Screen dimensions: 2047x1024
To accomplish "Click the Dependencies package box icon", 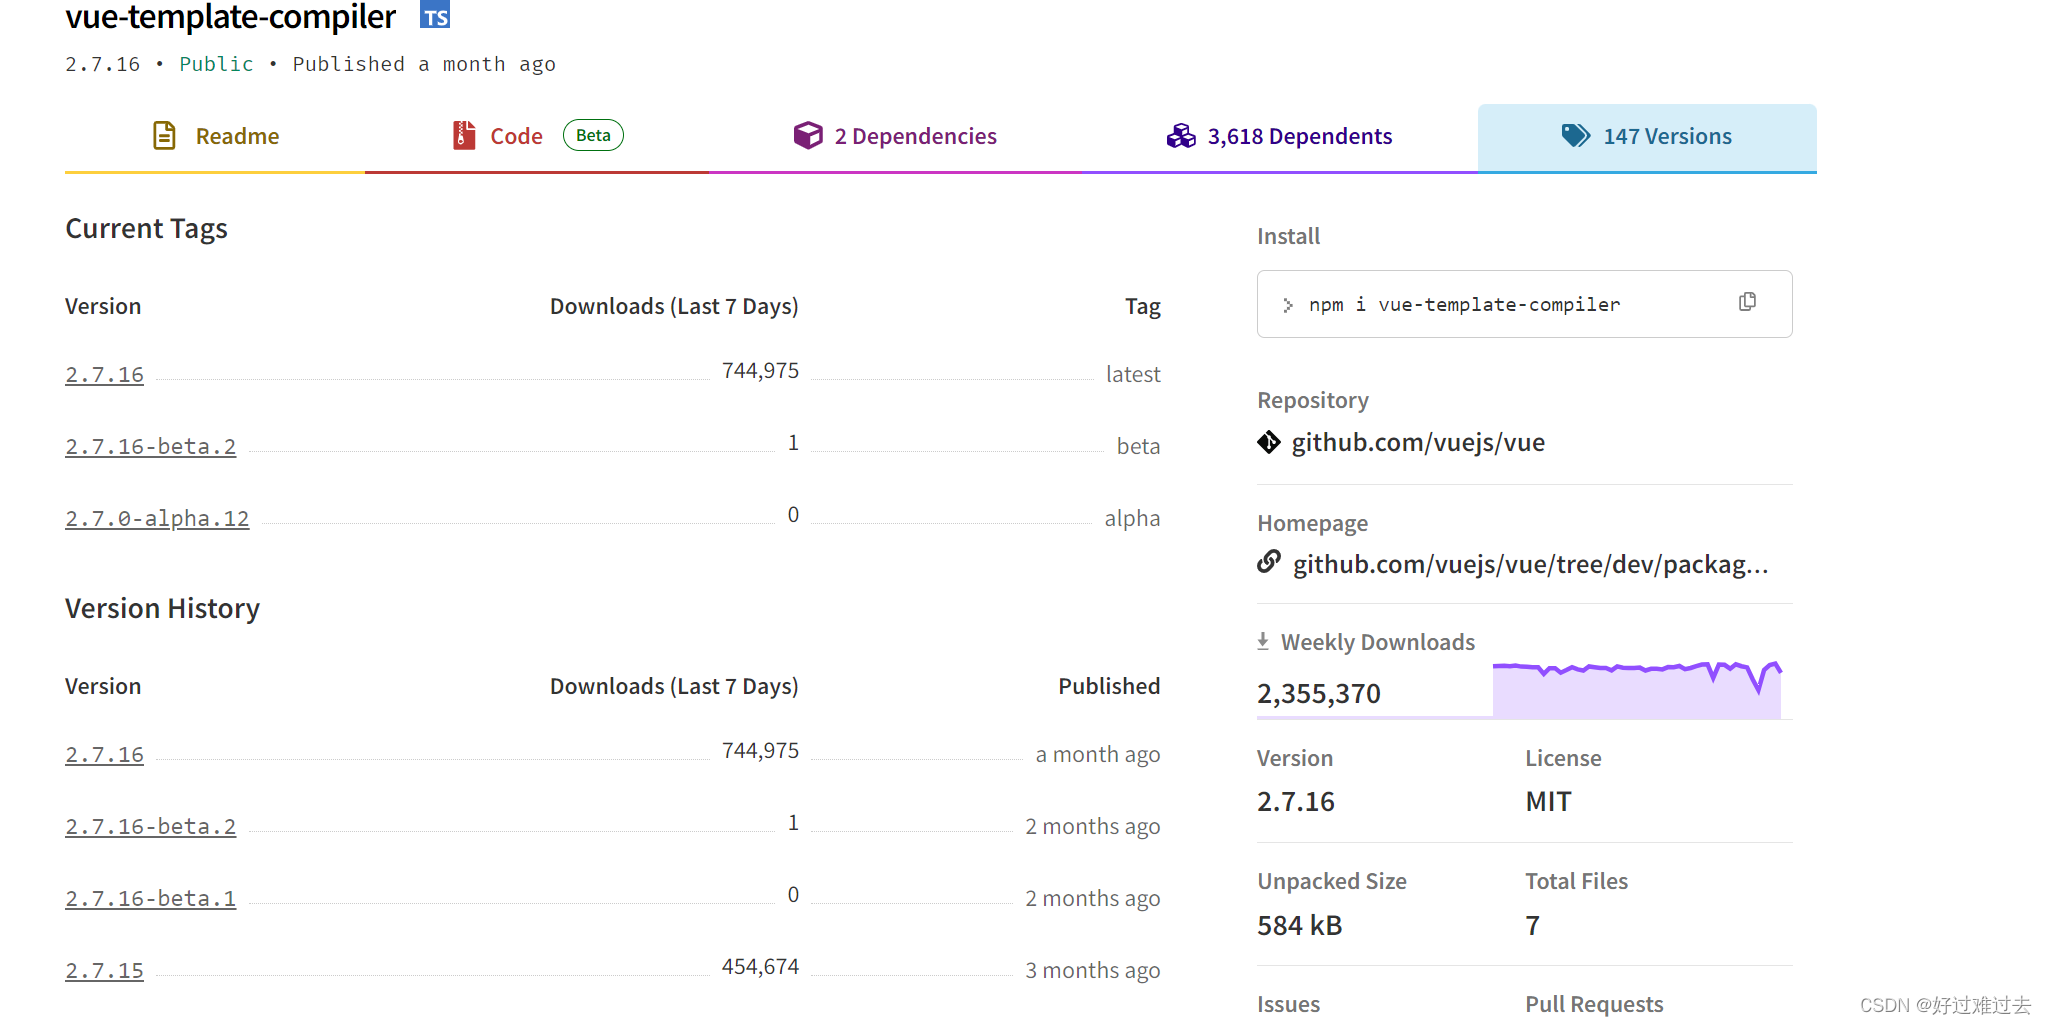I will (x=806, y=135).
